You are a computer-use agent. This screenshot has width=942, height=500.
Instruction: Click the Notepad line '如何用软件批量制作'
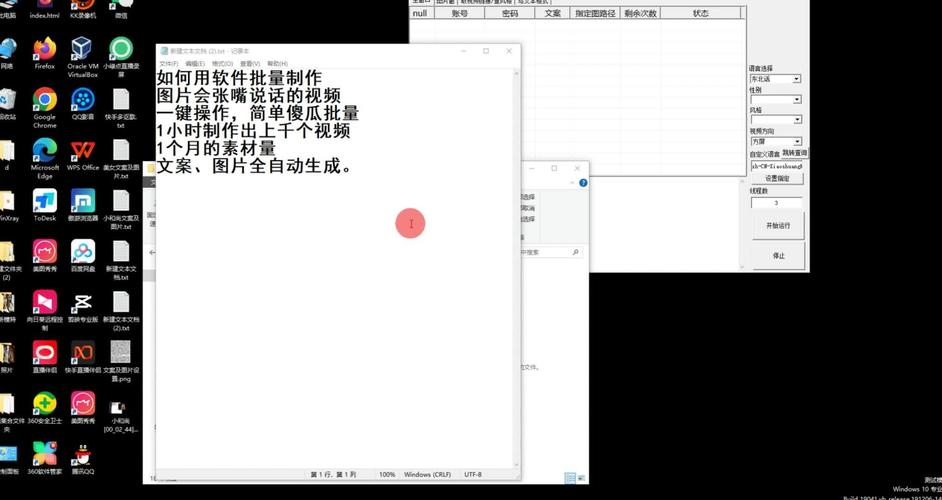[239, 78]
